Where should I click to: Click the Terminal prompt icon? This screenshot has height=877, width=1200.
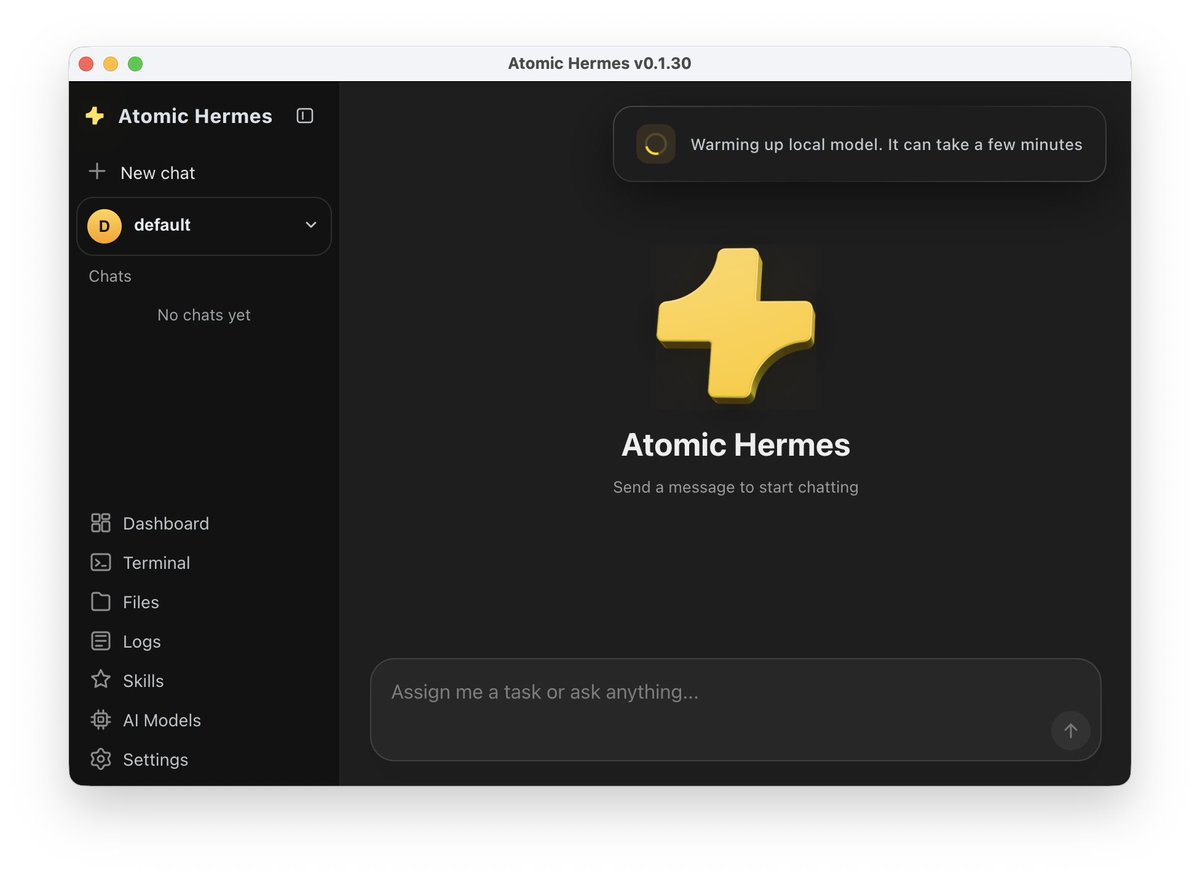[x=101, y=562]
